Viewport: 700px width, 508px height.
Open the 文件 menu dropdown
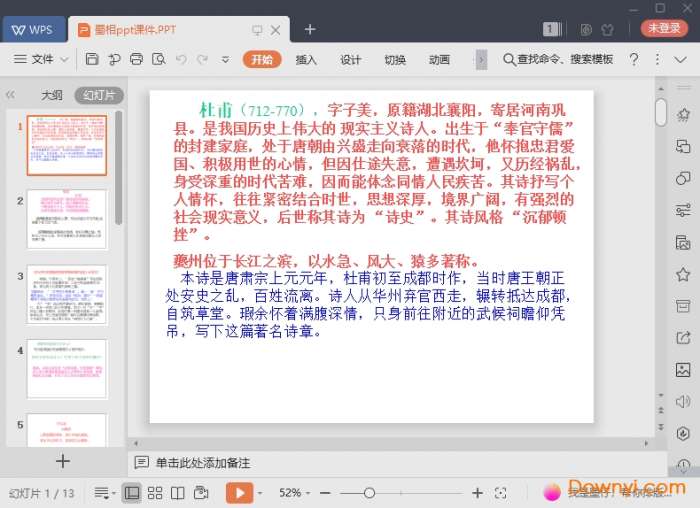42,60
